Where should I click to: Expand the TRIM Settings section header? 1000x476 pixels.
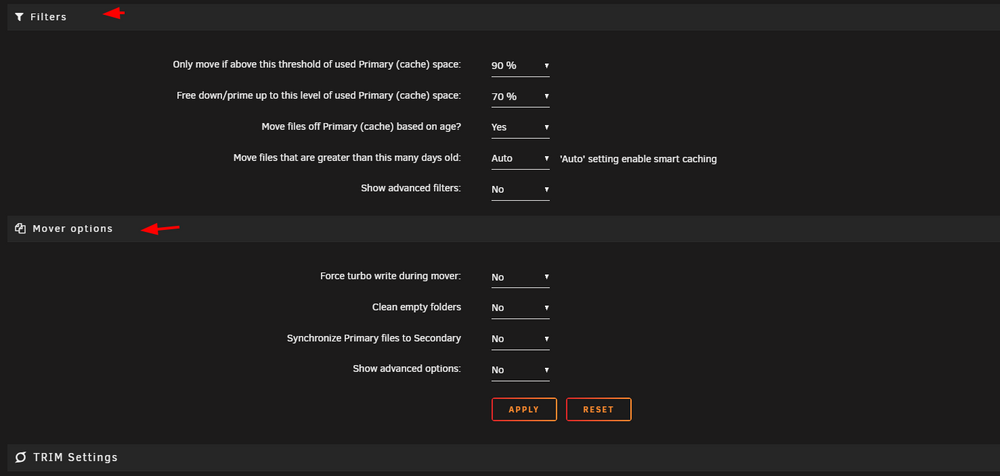pos(500,457)
